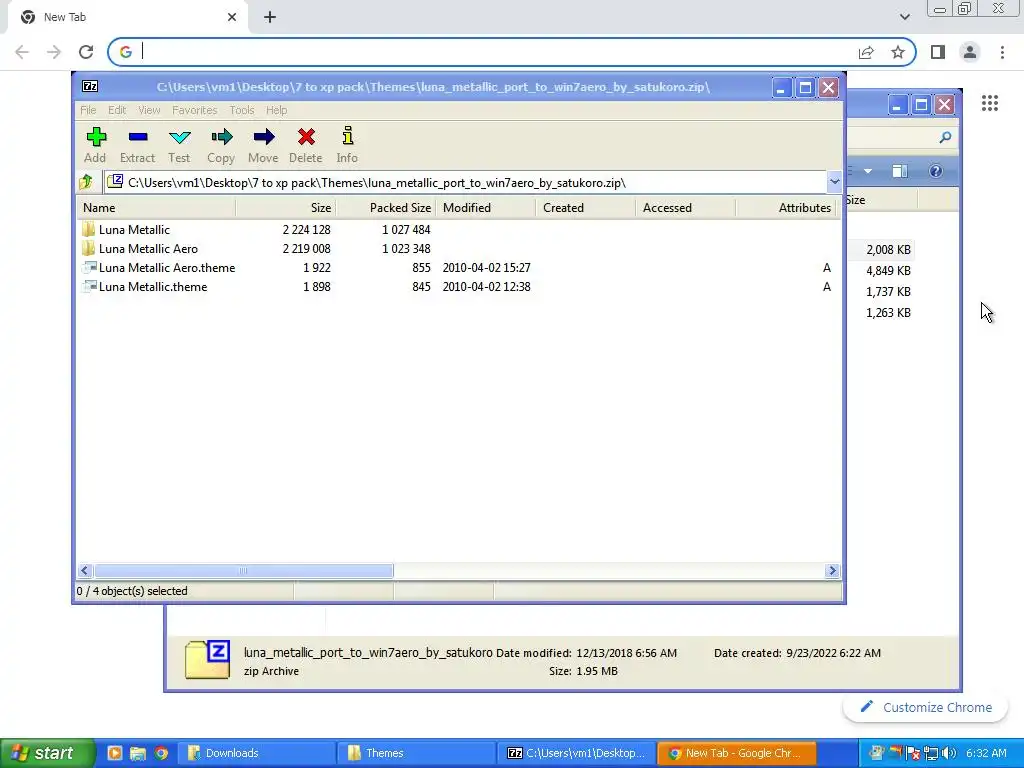The height and width of the screenshot is (768, 1024).
Task: Select the Luna Metallic Aero folder
Action: pyautogui.click(x=140, y=249)
